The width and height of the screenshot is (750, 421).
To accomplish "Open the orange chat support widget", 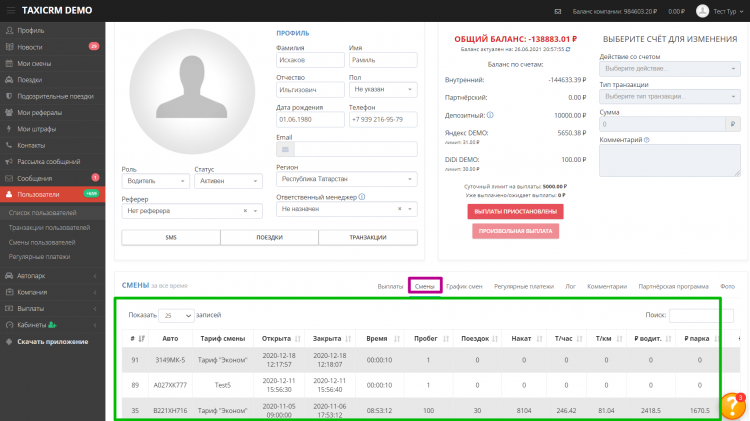I will coord(732,407).
